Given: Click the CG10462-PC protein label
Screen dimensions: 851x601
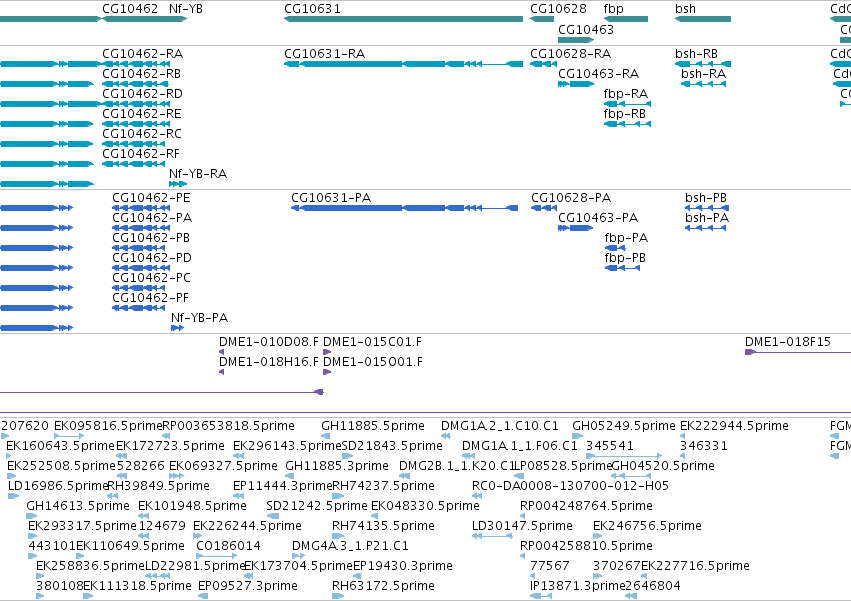Looking at the screenshot, I should [x=151, y=277].
